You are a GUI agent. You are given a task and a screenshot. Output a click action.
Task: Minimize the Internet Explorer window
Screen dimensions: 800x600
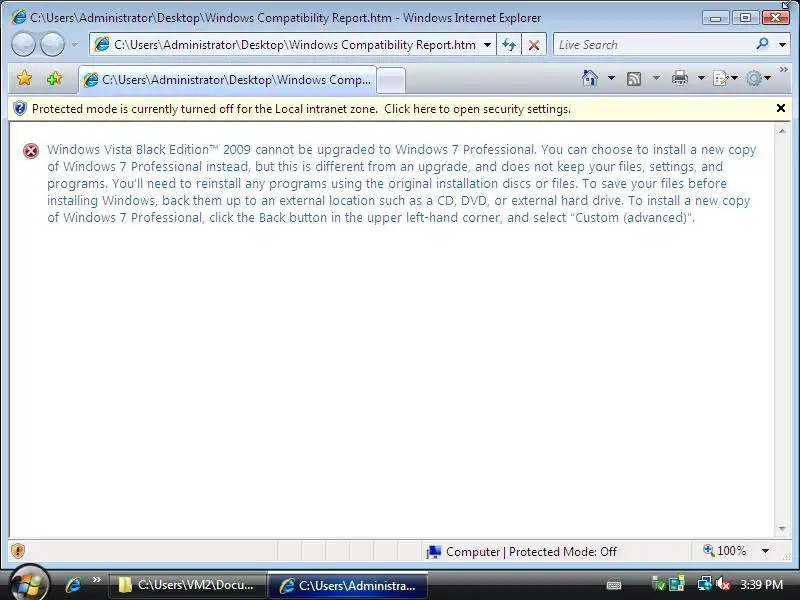pyautogui.click(x=716, y=18)
